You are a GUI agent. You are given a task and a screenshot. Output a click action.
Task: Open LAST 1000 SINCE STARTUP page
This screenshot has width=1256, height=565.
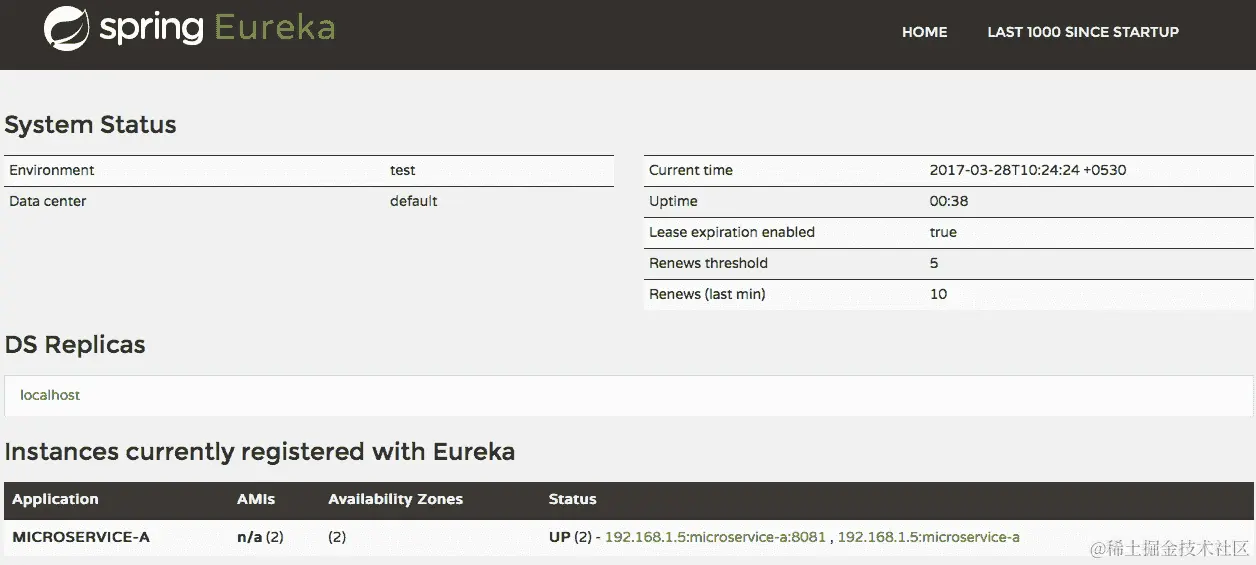click(1083, 32)
